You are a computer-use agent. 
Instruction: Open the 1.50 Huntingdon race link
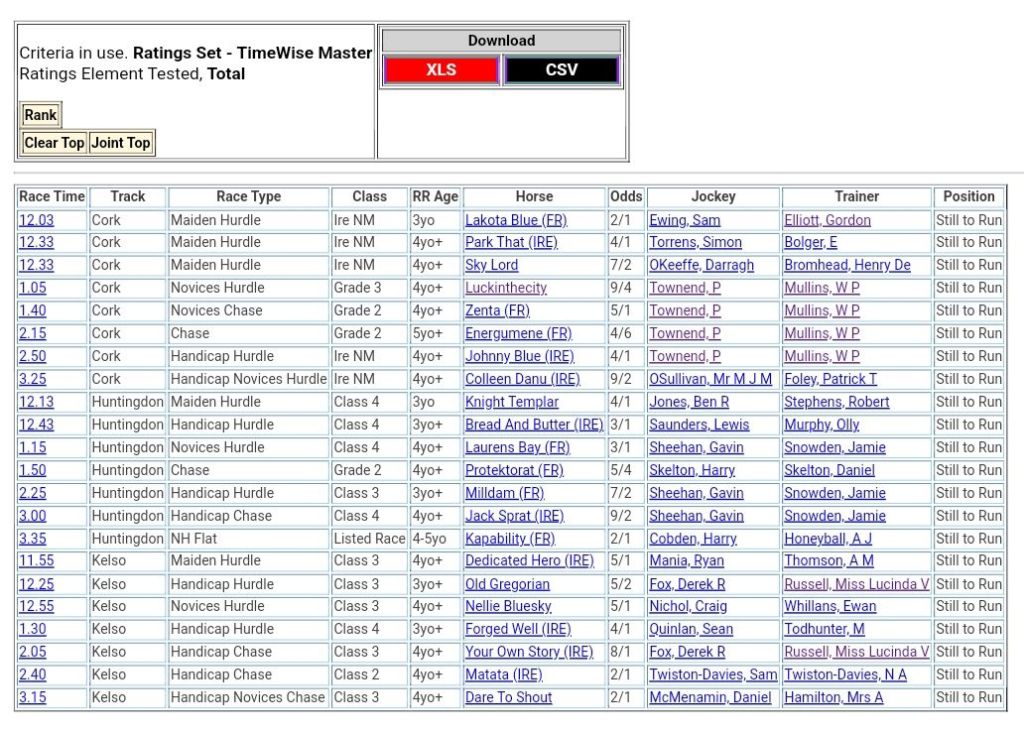(x=32, y=470)
